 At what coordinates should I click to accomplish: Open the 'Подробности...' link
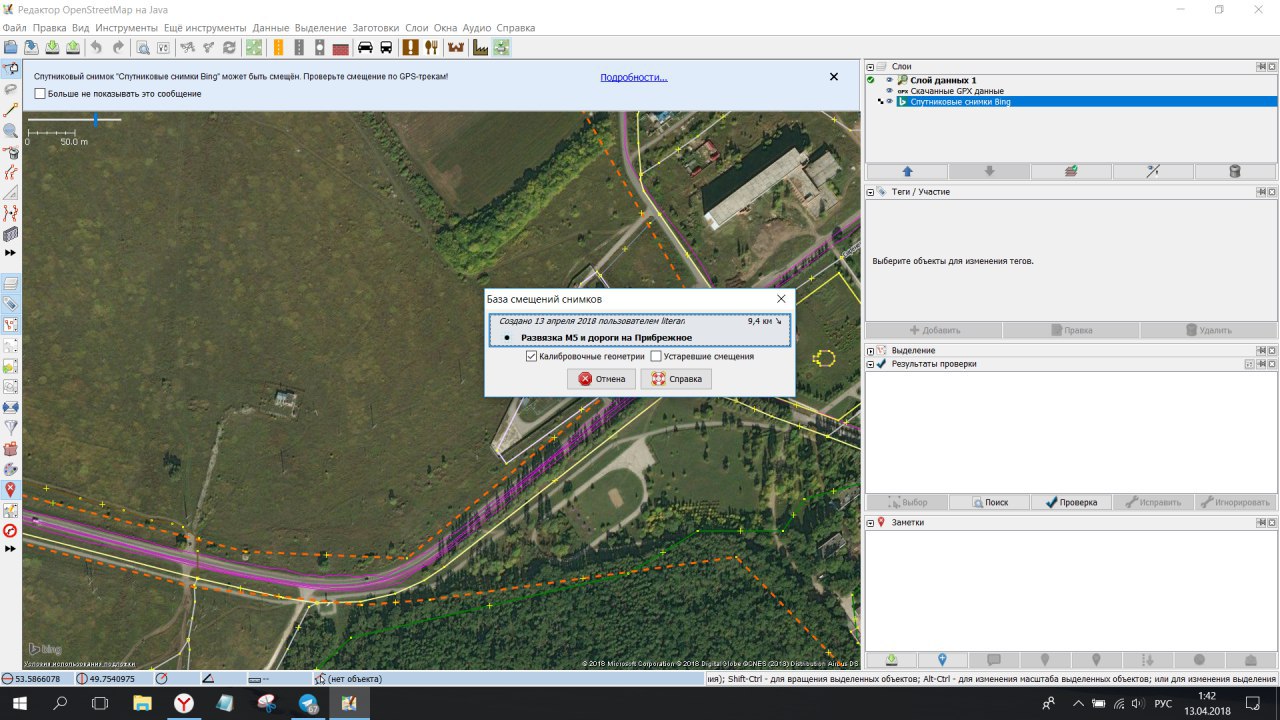pyautogui.click(x=634, y=77)
